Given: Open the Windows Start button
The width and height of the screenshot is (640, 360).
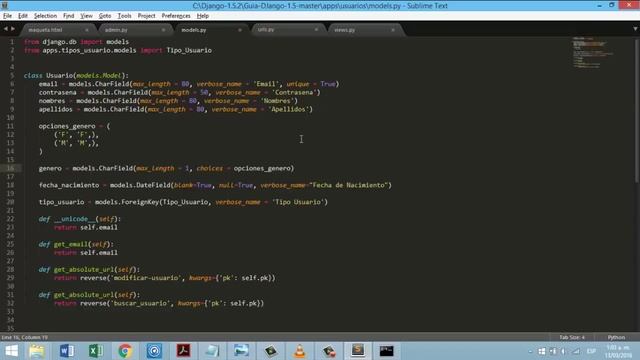Looking at the screenshot, I should point(11,351).
